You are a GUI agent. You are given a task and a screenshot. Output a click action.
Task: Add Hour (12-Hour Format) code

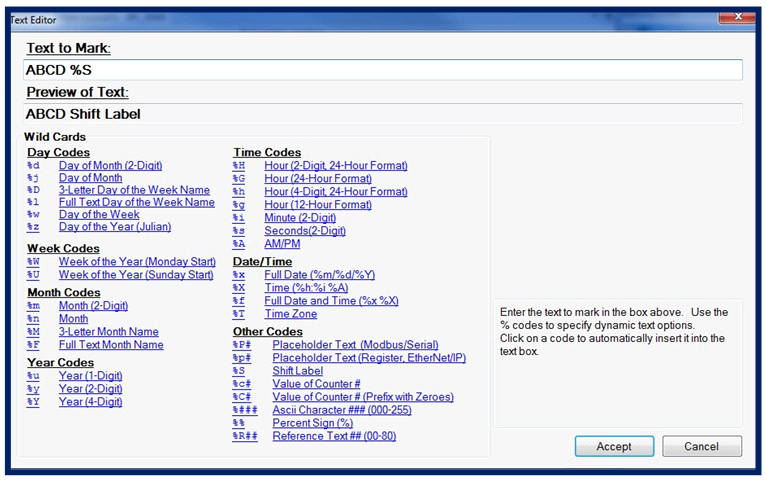pos(318,204)
